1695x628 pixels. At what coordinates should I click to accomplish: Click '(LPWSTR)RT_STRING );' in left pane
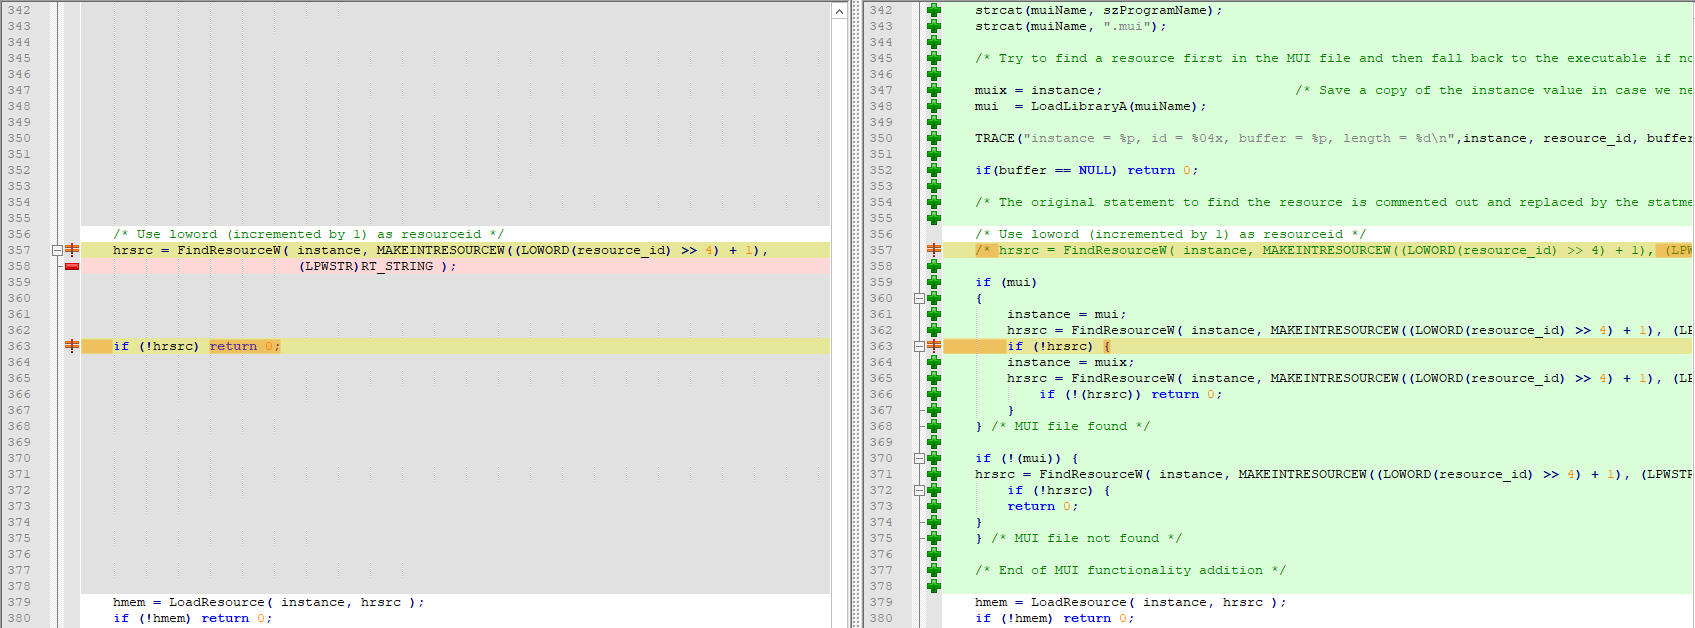tap(377, 266)
